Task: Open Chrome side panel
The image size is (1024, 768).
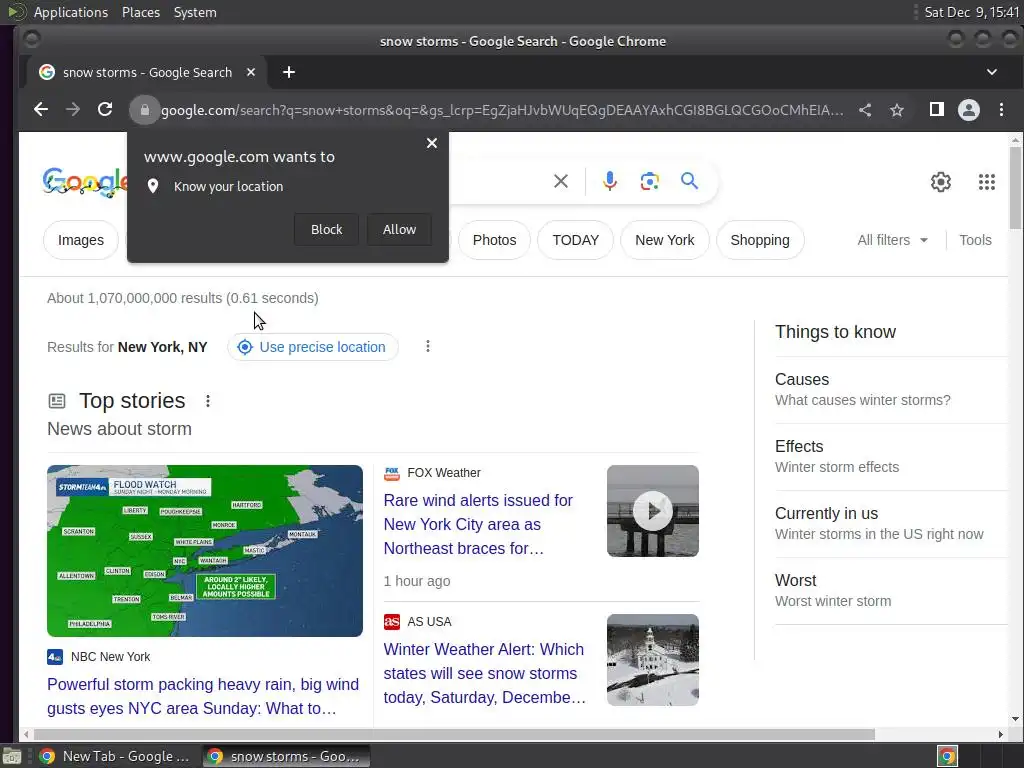Action: [937, 110]
